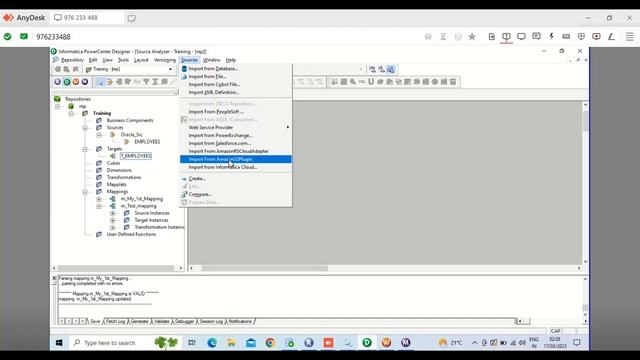This screenshot has width=640, height=360.
Task: Click the Filter transformation toolbar icon
Action: 146,82
